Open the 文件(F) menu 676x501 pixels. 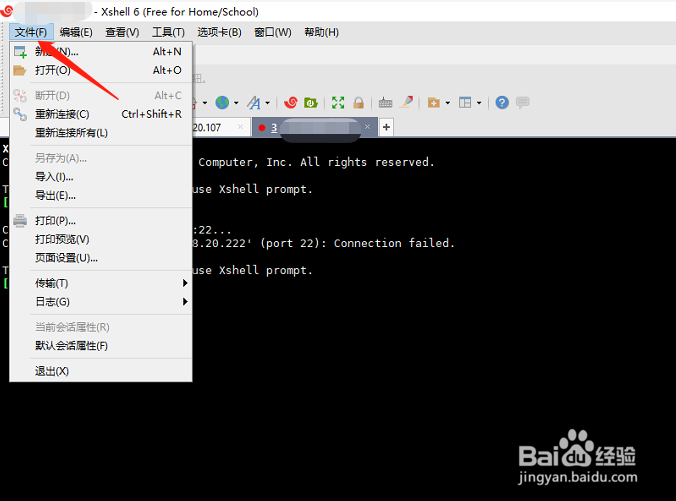pyautogui.click(x=31, y=32)
